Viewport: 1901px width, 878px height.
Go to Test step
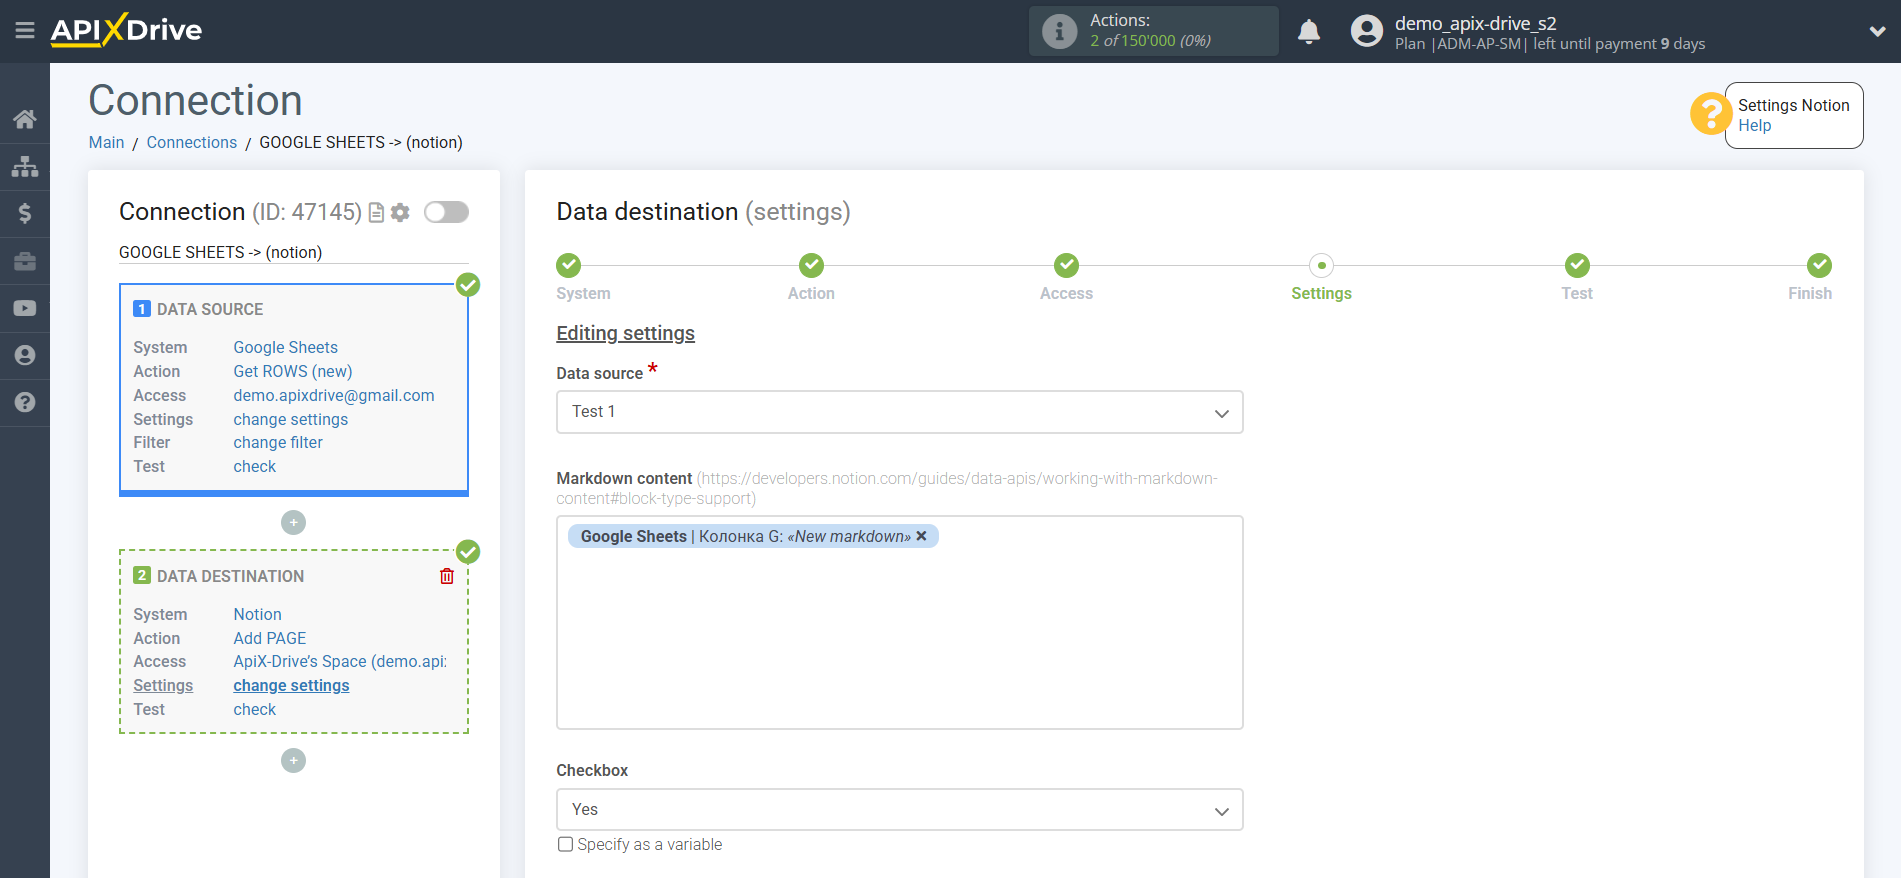click(x=1577, y=265)
